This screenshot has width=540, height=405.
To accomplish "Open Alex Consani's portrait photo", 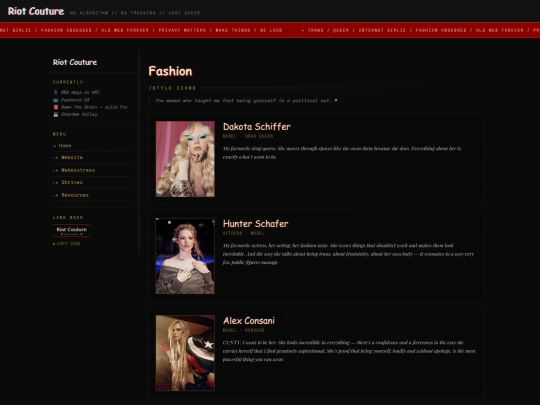I will click(x=185, y=353).
